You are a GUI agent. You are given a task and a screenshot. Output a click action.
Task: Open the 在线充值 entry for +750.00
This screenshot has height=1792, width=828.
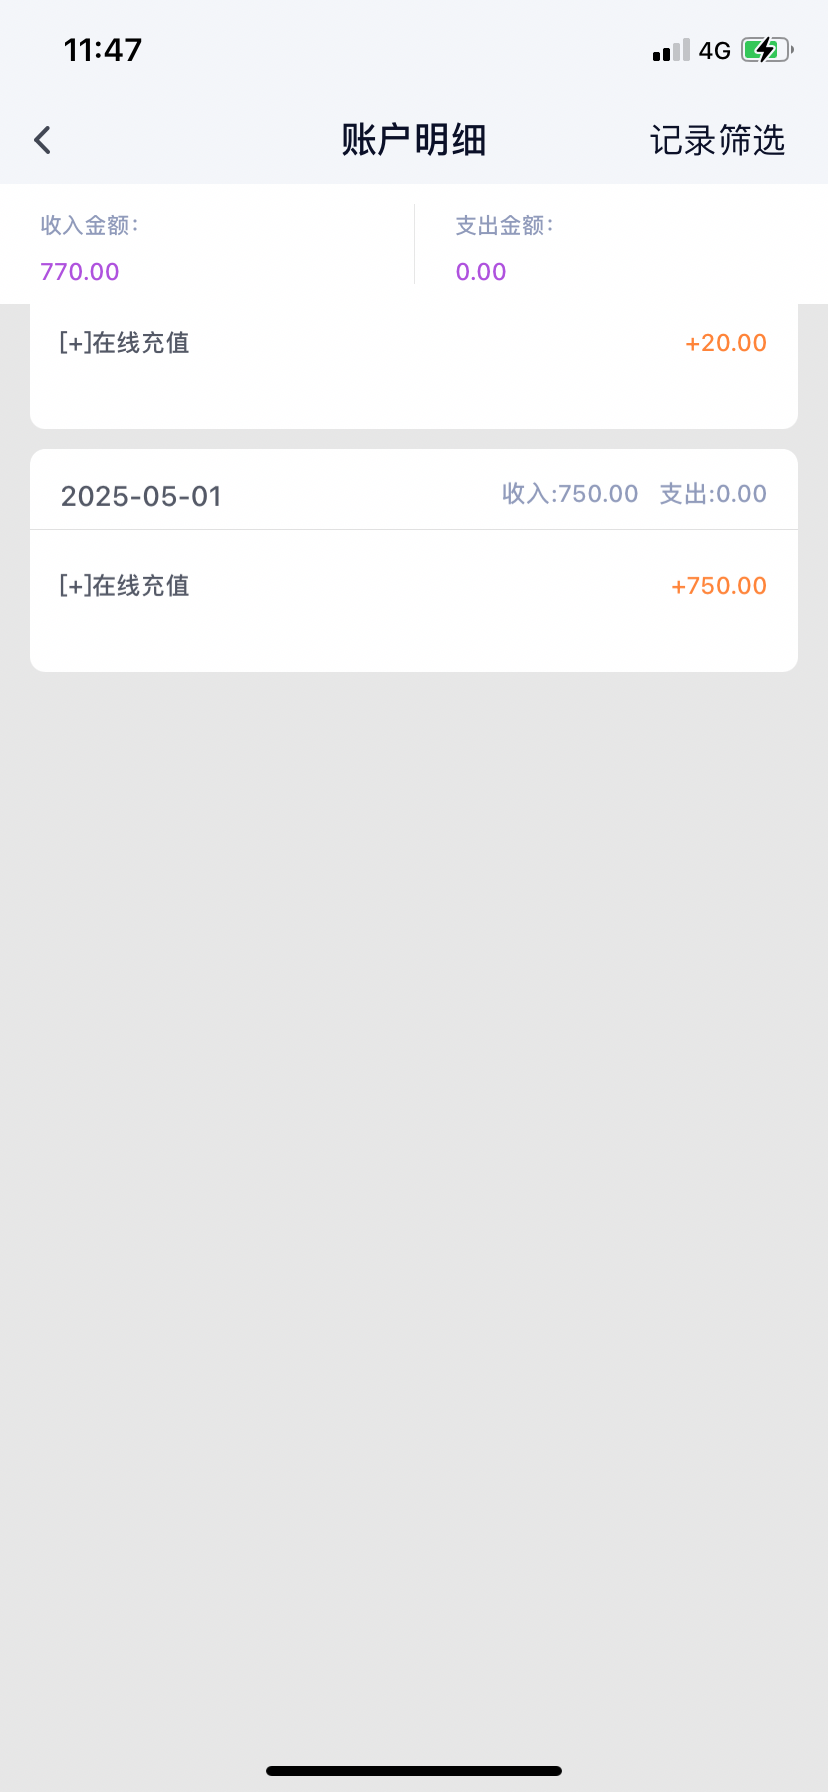tap(125, 586)
